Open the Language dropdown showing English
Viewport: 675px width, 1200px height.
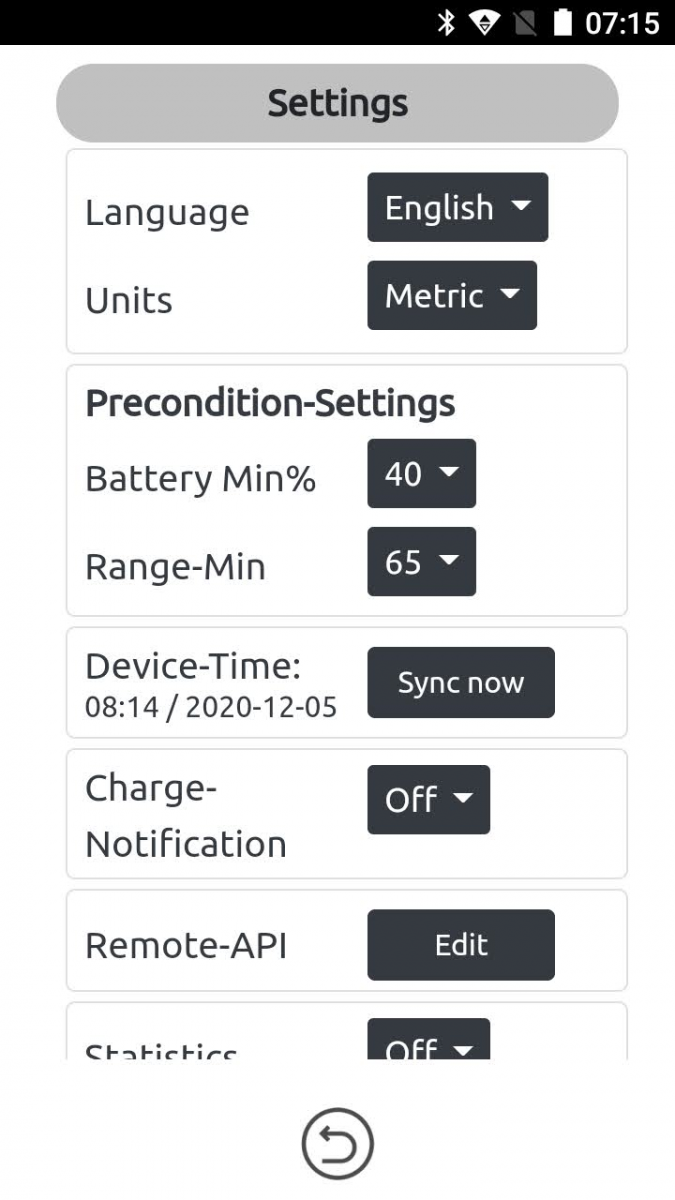click(x=457, y=208)
